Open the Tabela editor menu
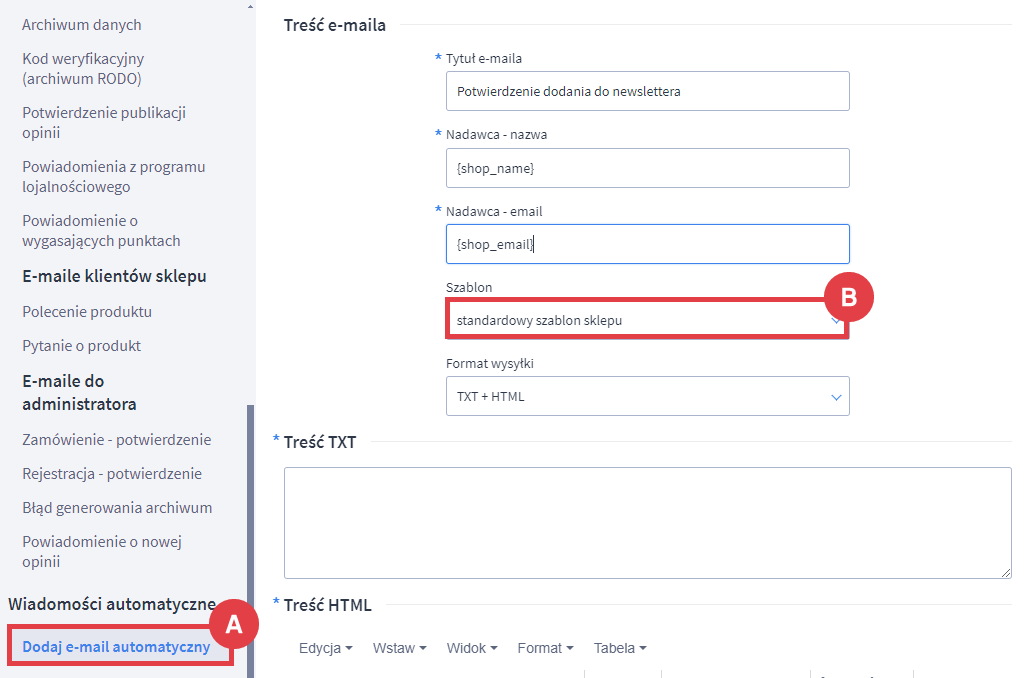Viewport: 1024px width, 678px height. point(619,648)
